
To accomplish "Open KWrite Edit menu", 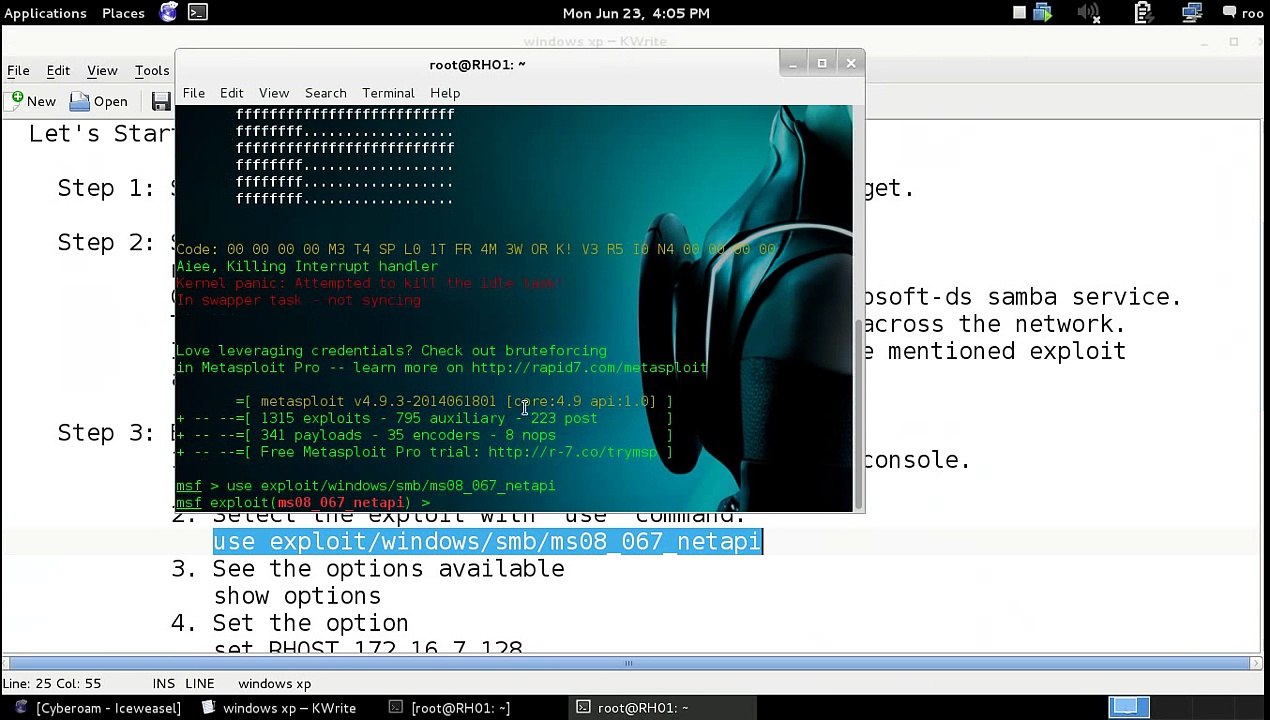I will tap(58, 71).
